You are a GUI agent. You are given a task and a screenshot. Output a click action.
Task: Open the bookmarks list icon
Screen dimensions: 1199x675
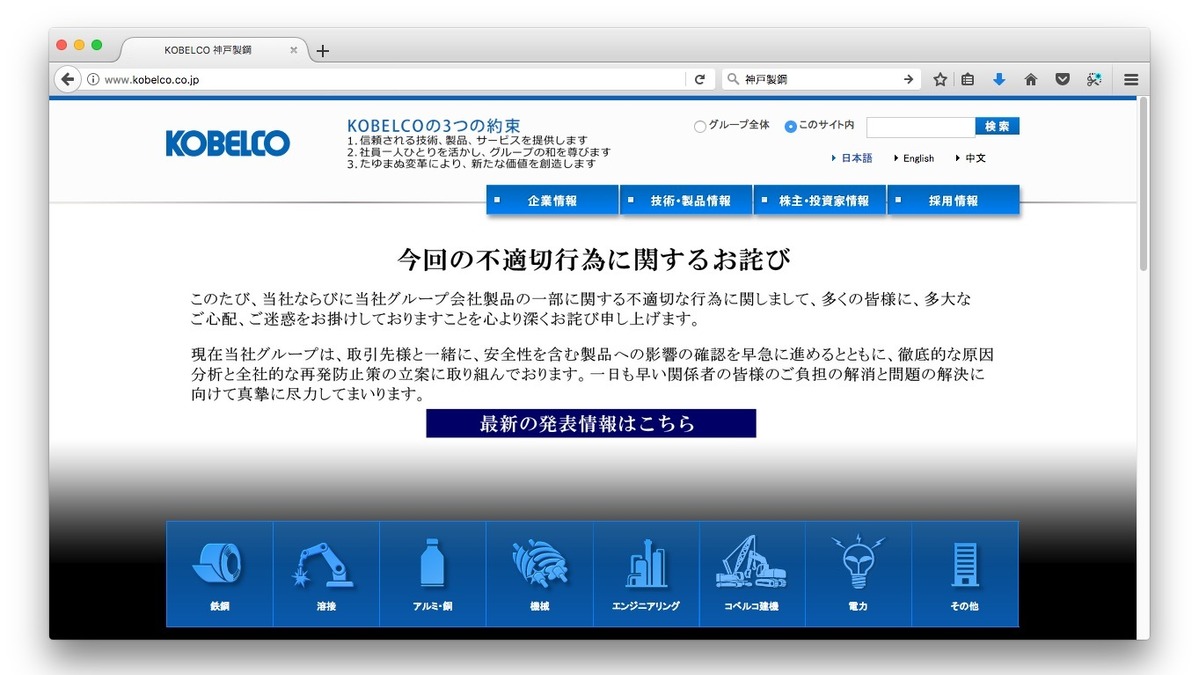click(967, 80)
